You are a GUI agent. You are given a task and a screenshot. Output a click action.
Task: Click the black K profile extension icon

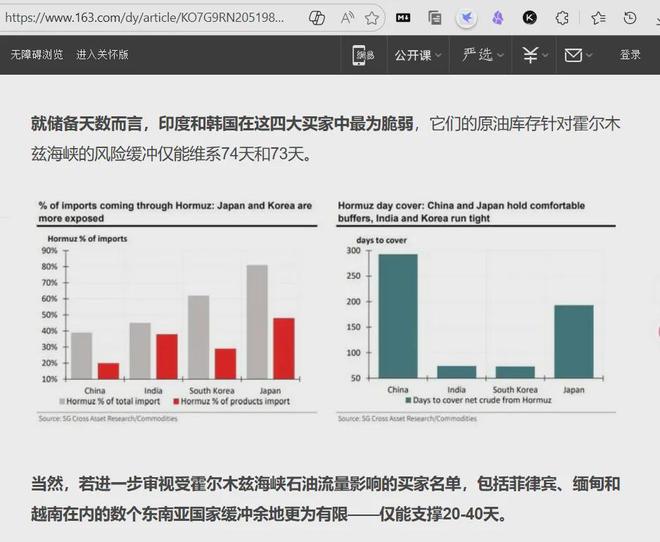point(530,17)
